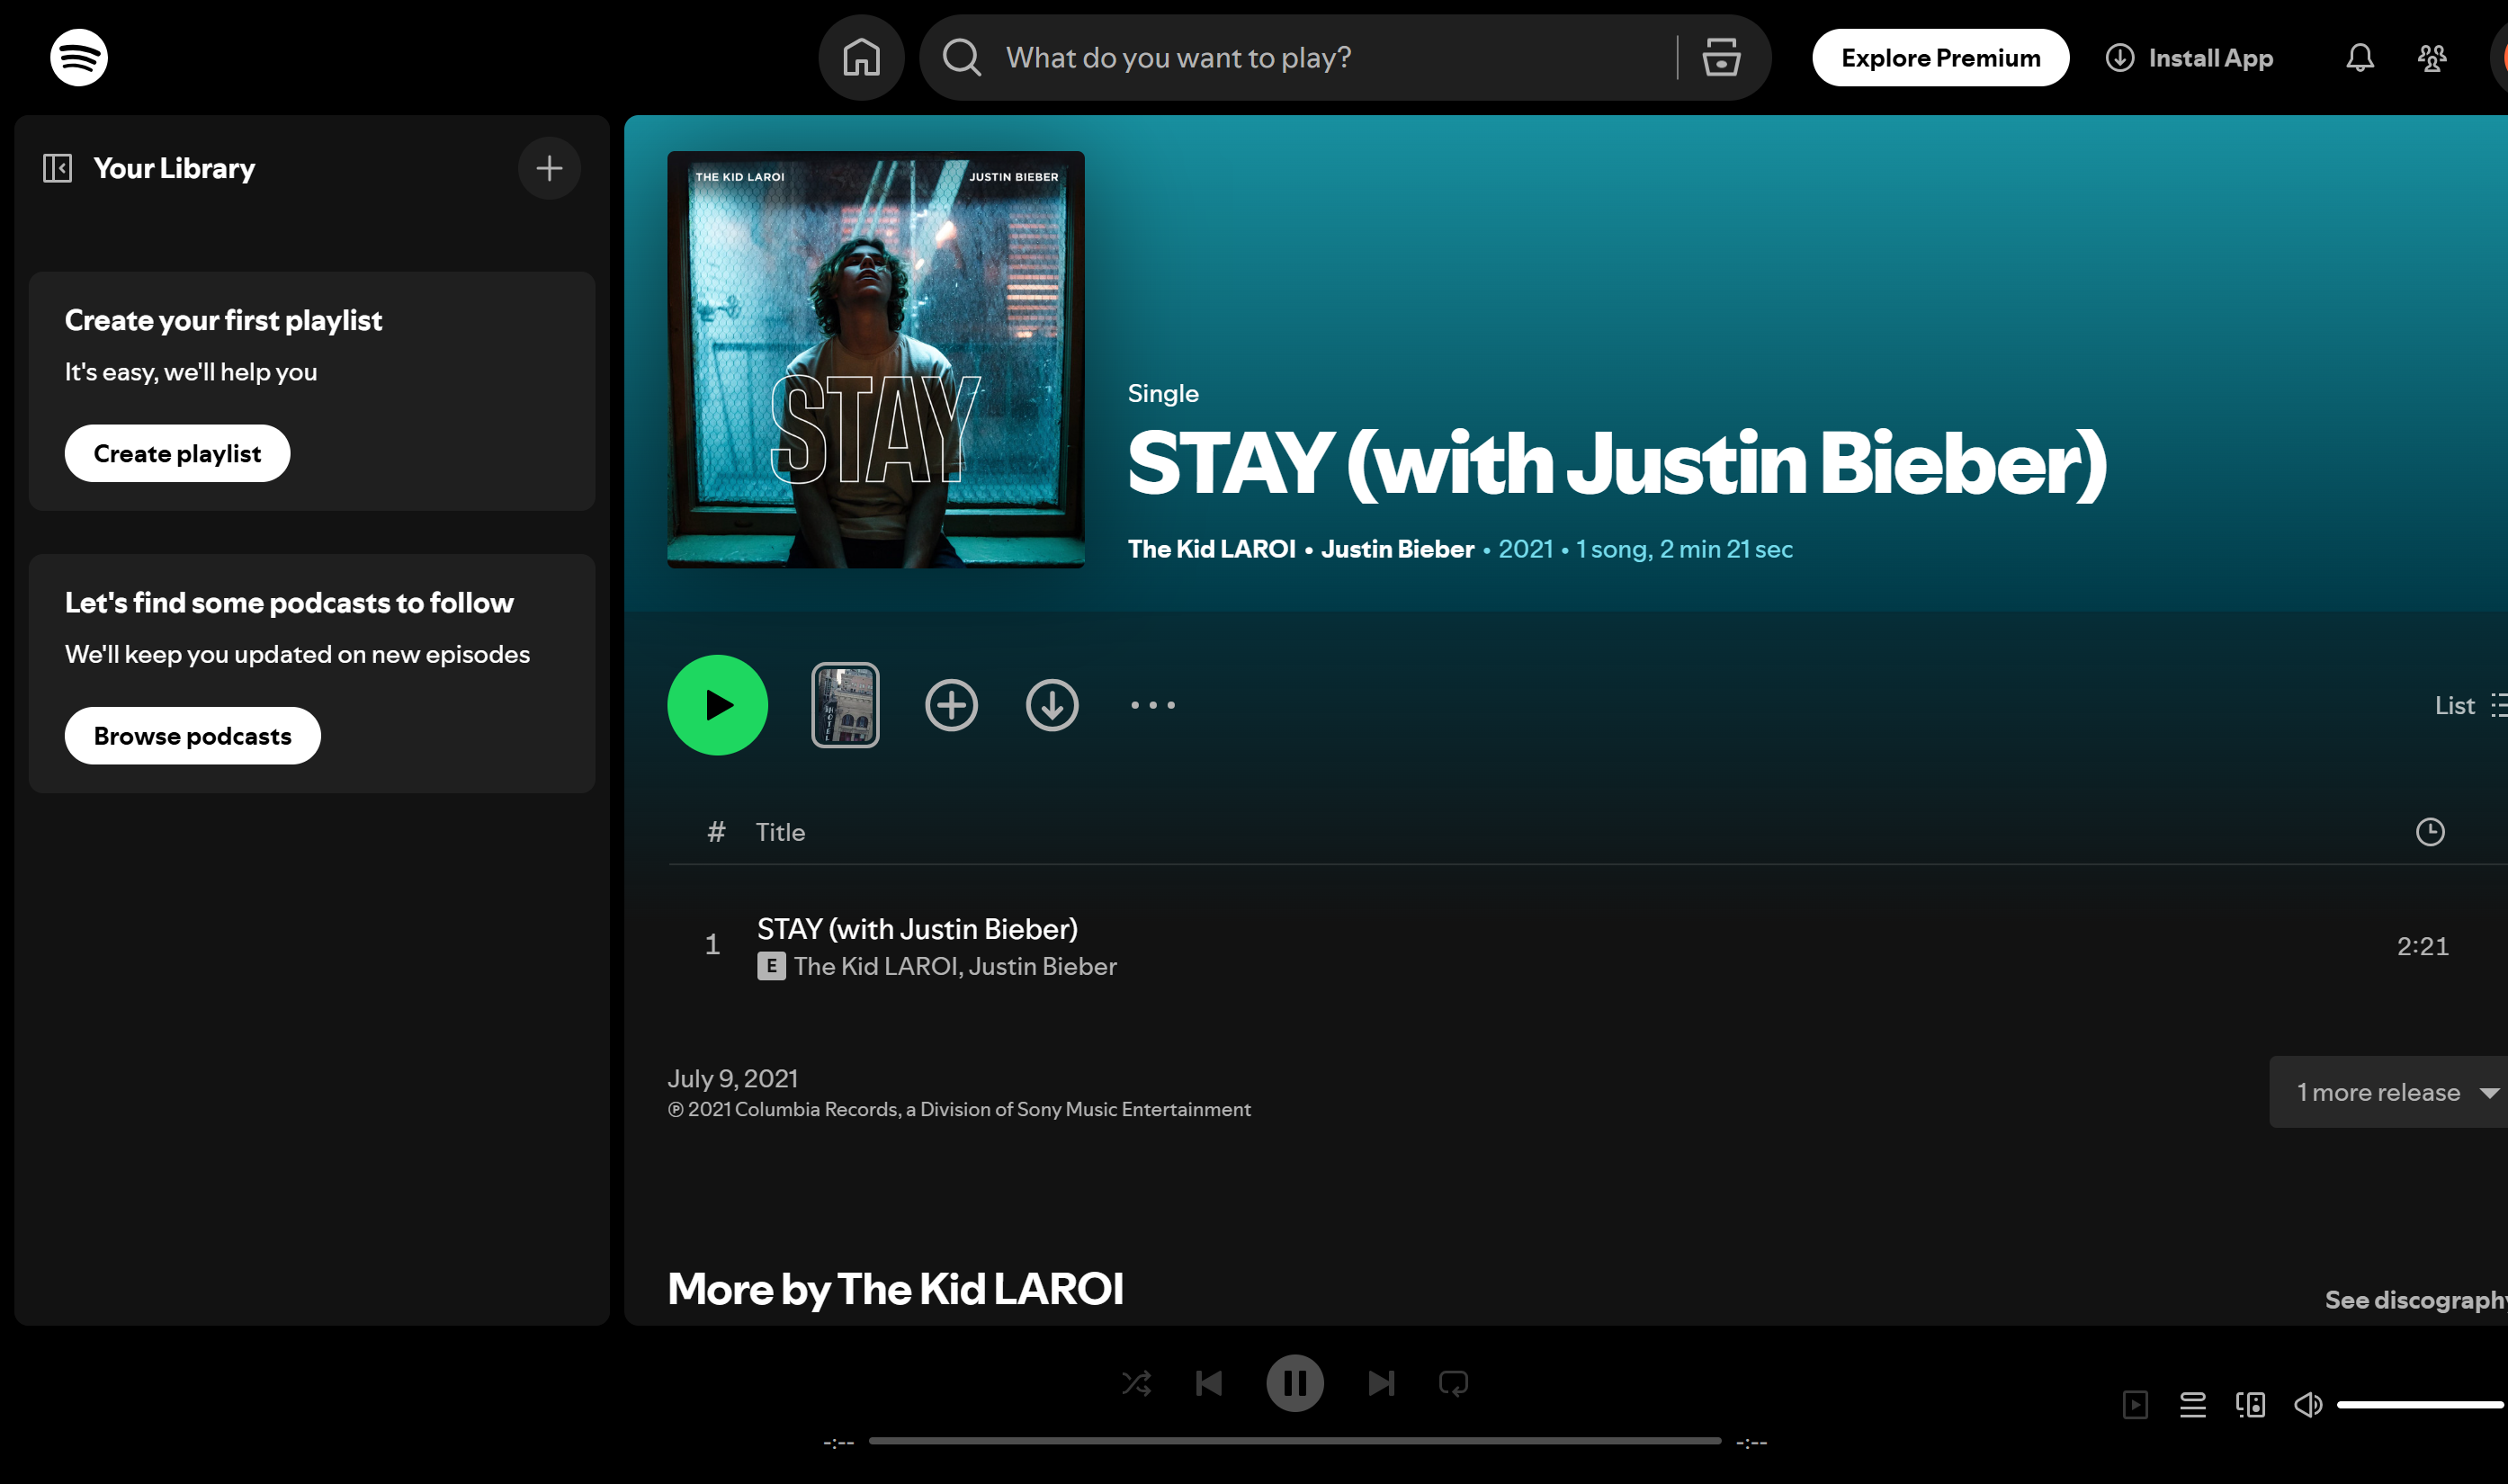Screen dimensions: 2508x1484
Task: Click the Title column header
Action: click(x=780, y=832)
